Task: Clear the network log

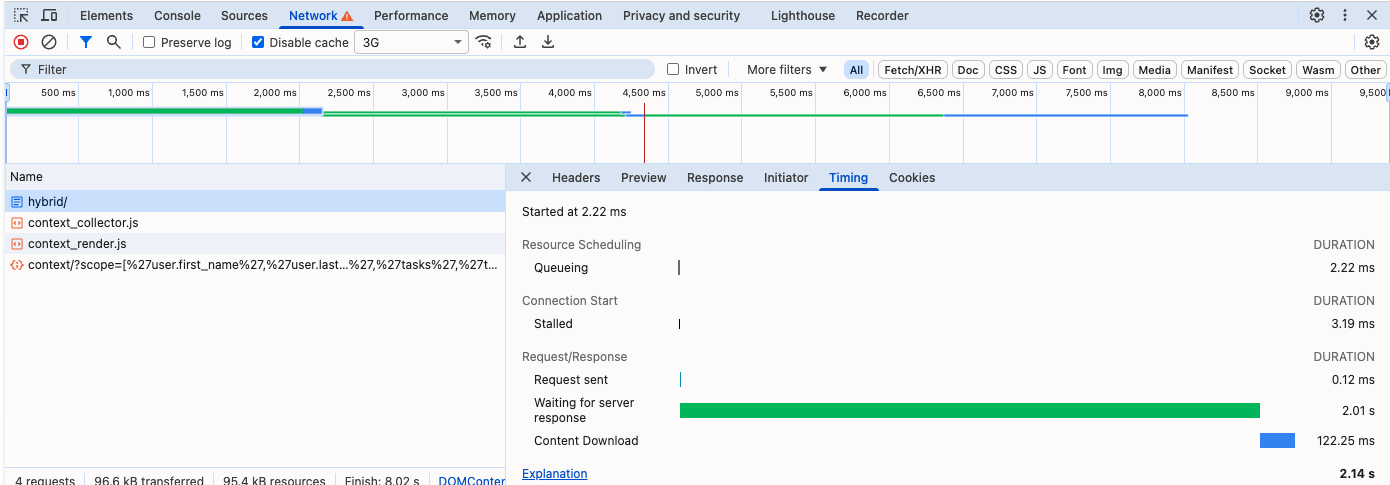Action: click(x=49, y=42)
